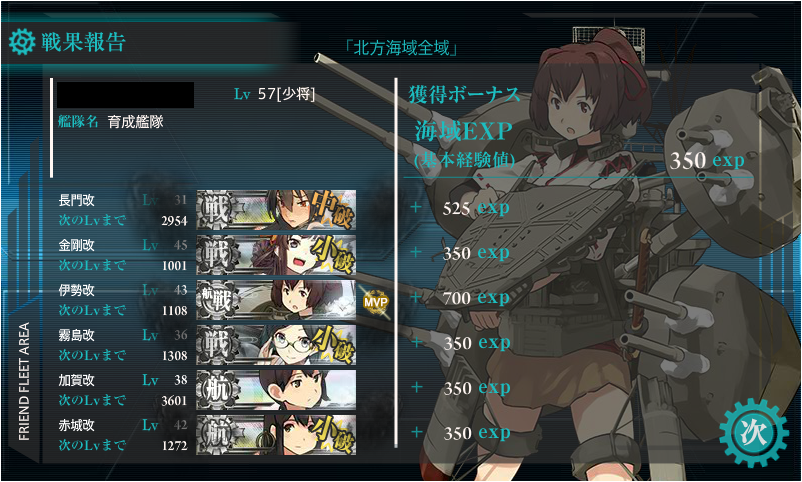Click the 戦 type emblem on 霧島改
This screenshot has width=802, height=482.
coord(218,345)
